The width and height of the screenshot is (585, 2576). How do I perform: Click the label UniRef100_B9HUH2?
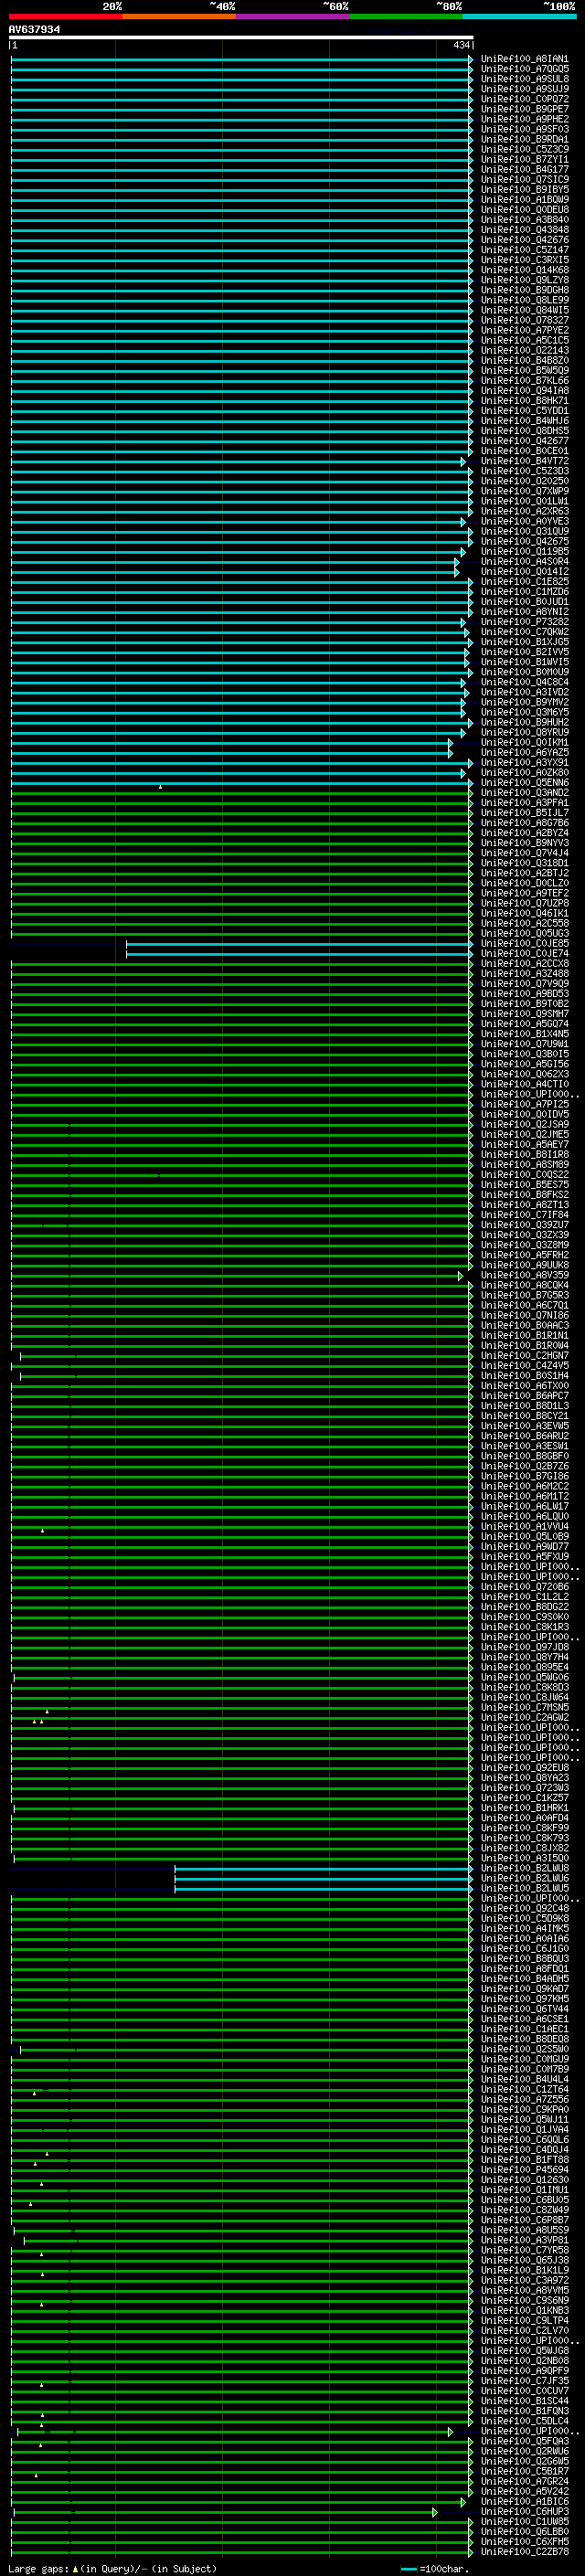(x=525, y=723)
